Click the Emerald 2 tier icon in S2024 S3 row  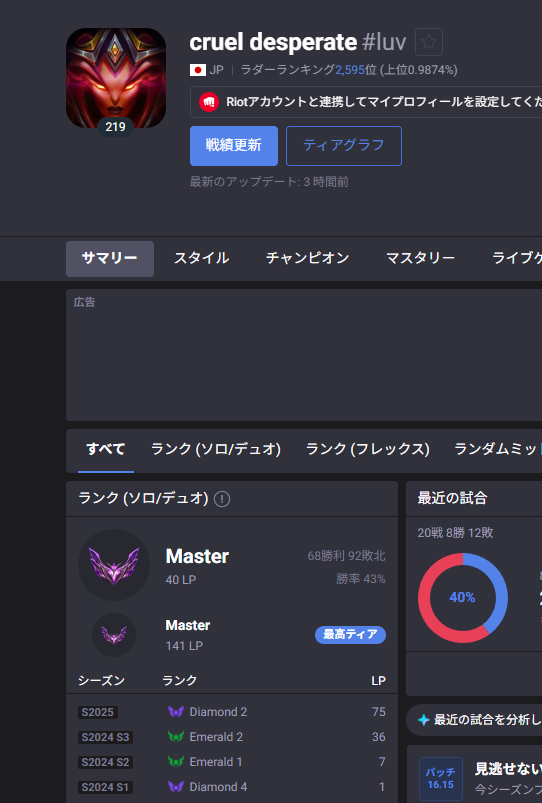coord(176,737)
